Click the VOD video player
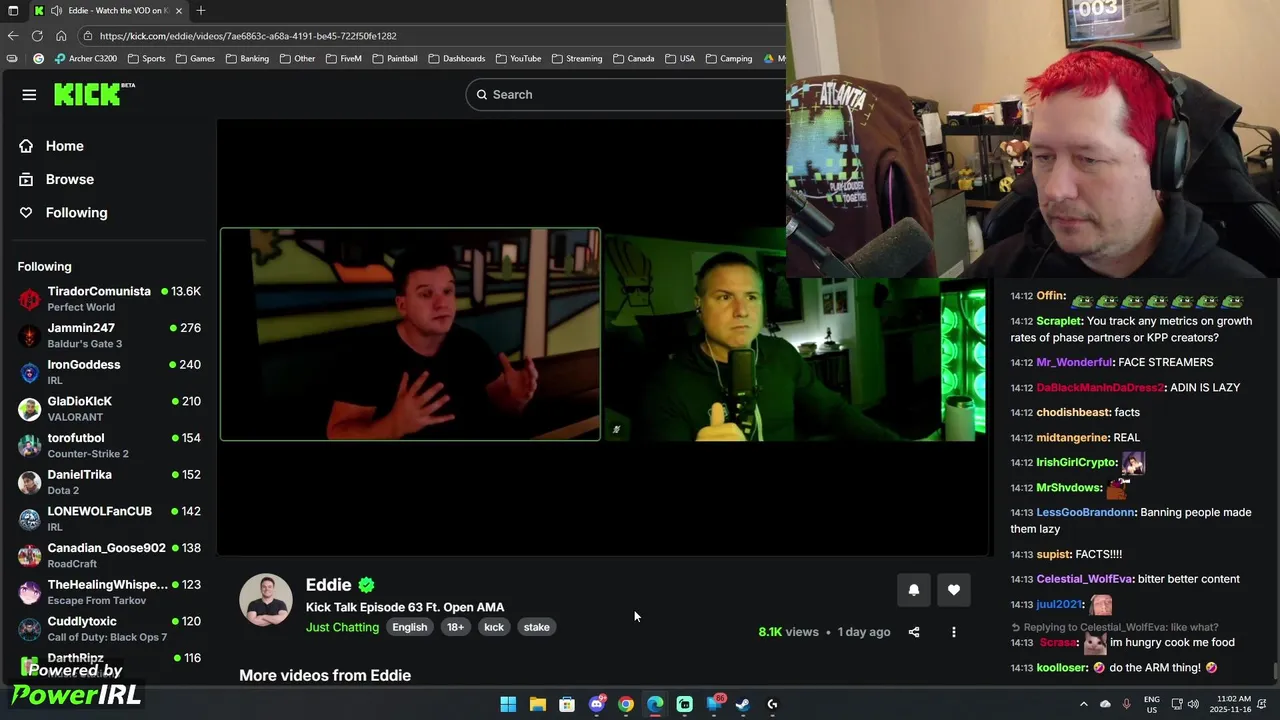Screen dimensions: 1280x720 coord(603,336)
